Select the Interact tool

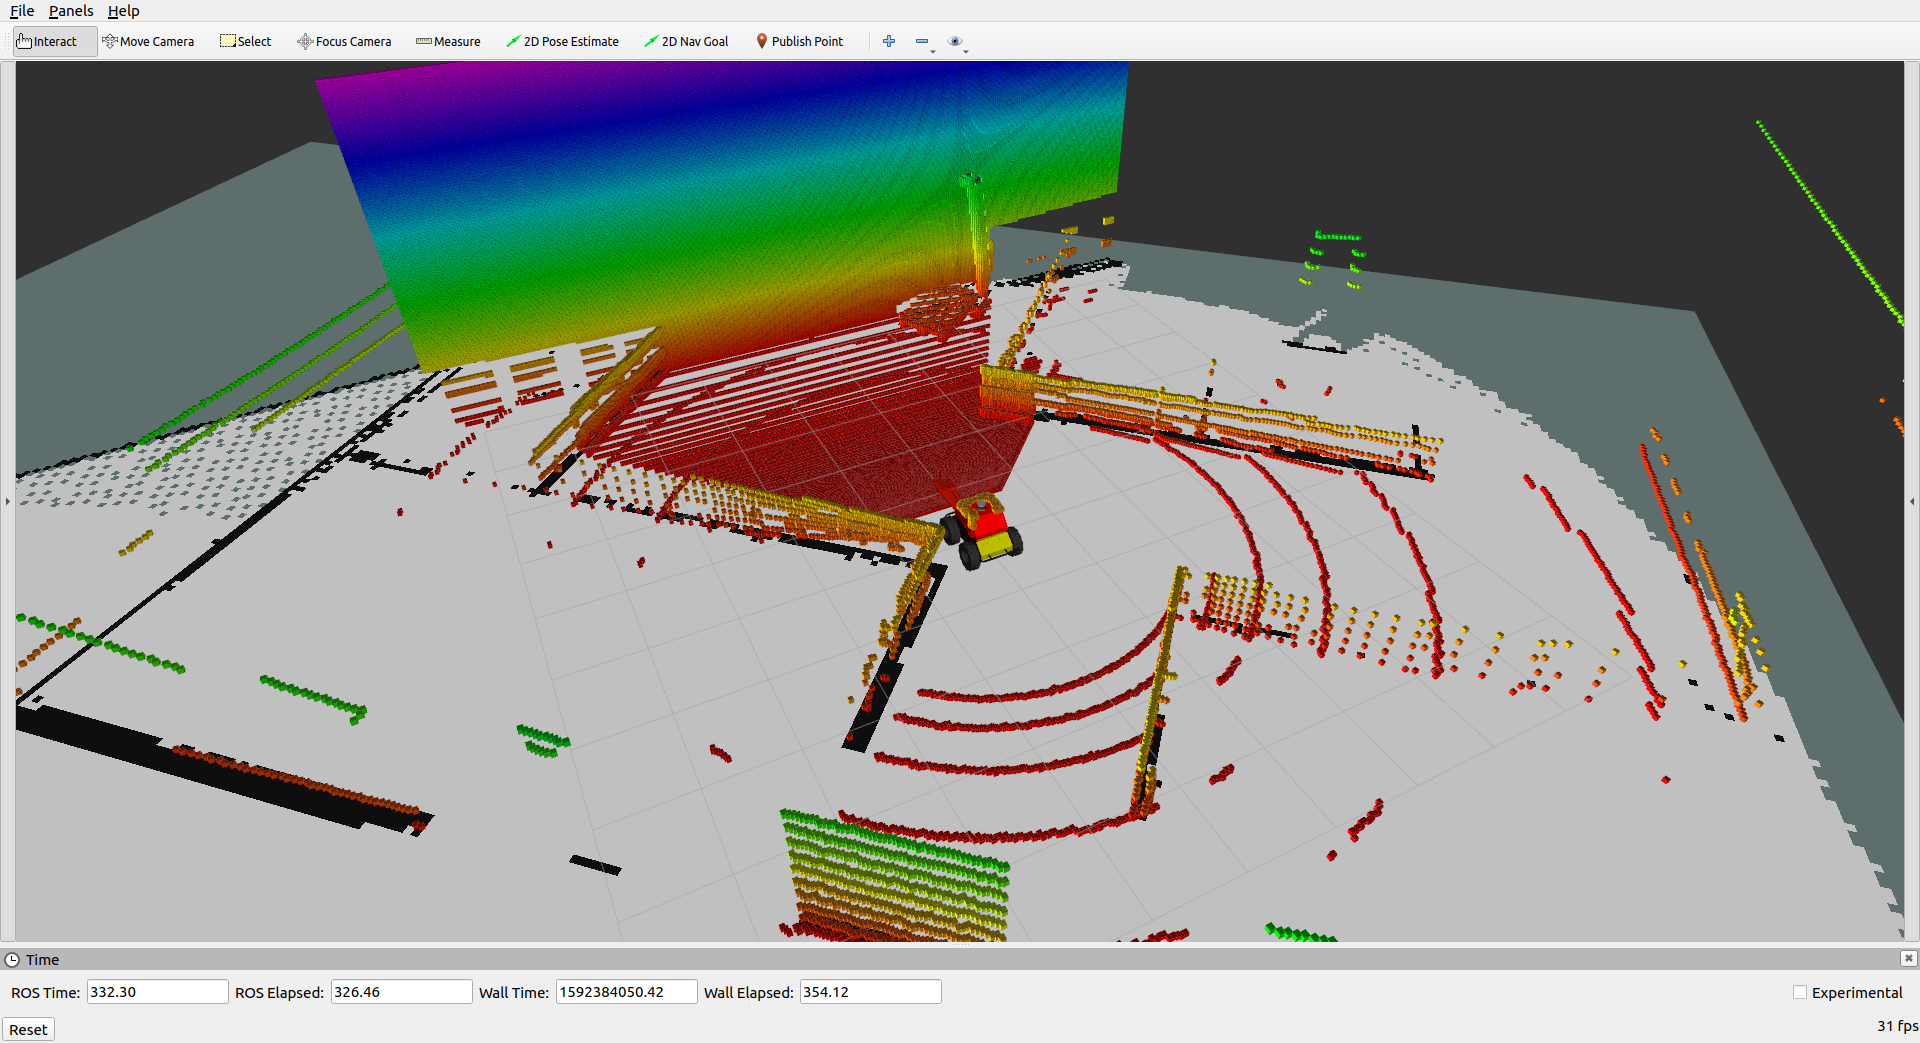point(55,41)
